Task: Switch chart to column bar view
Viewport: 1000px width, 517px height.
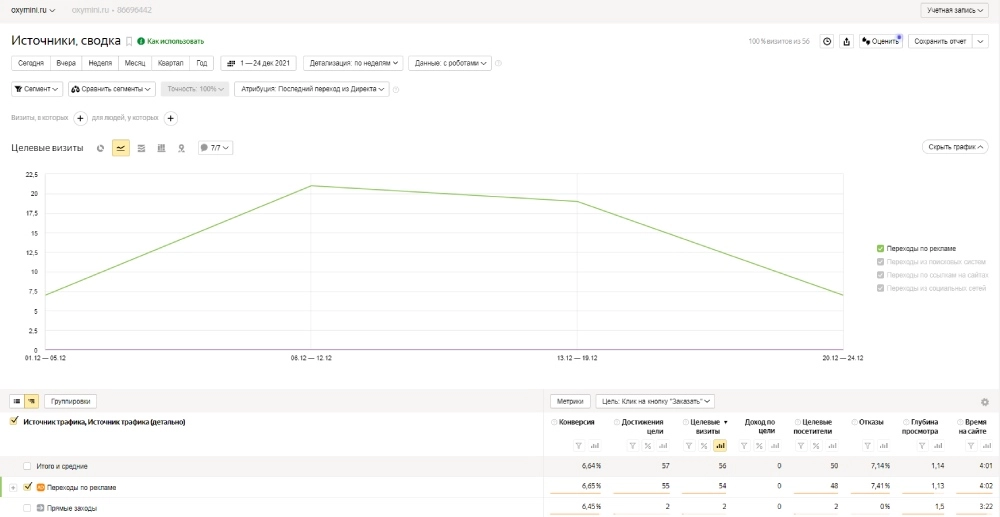Action: [161, 148]
